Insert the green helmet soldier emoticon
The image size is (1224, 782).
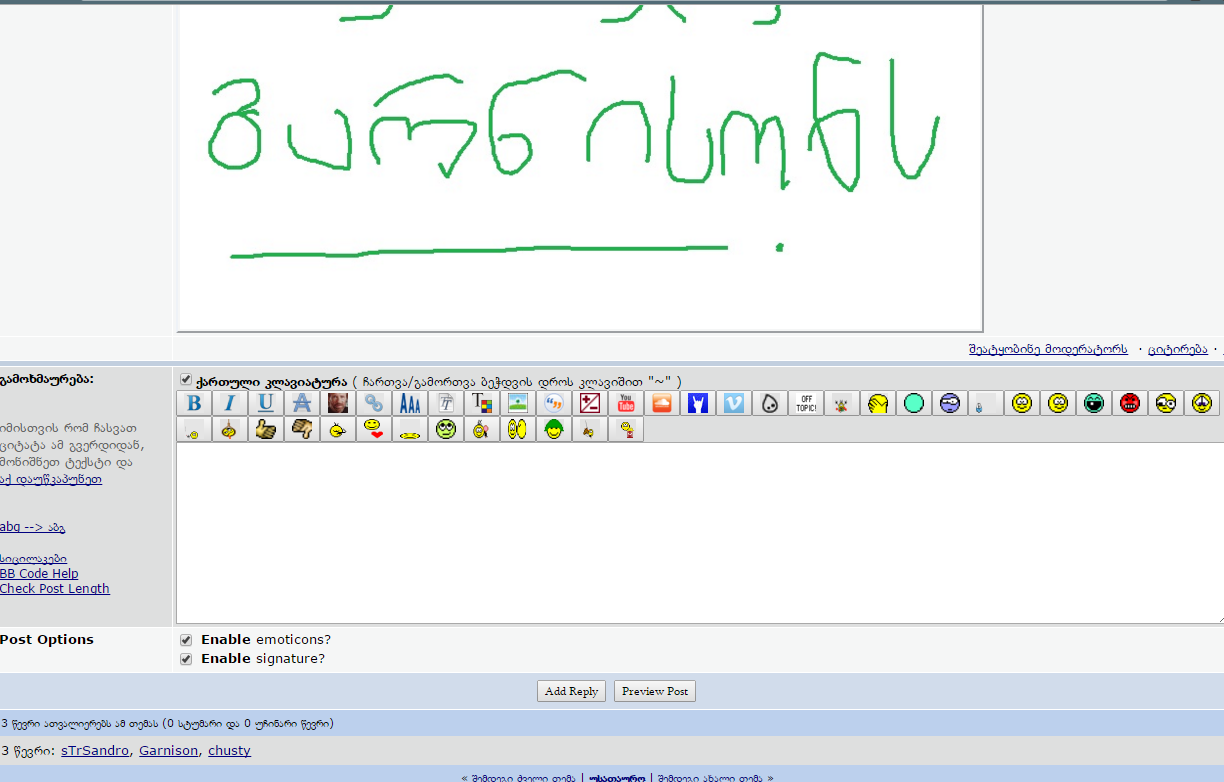pyautogui.click(x=554, y=430)
